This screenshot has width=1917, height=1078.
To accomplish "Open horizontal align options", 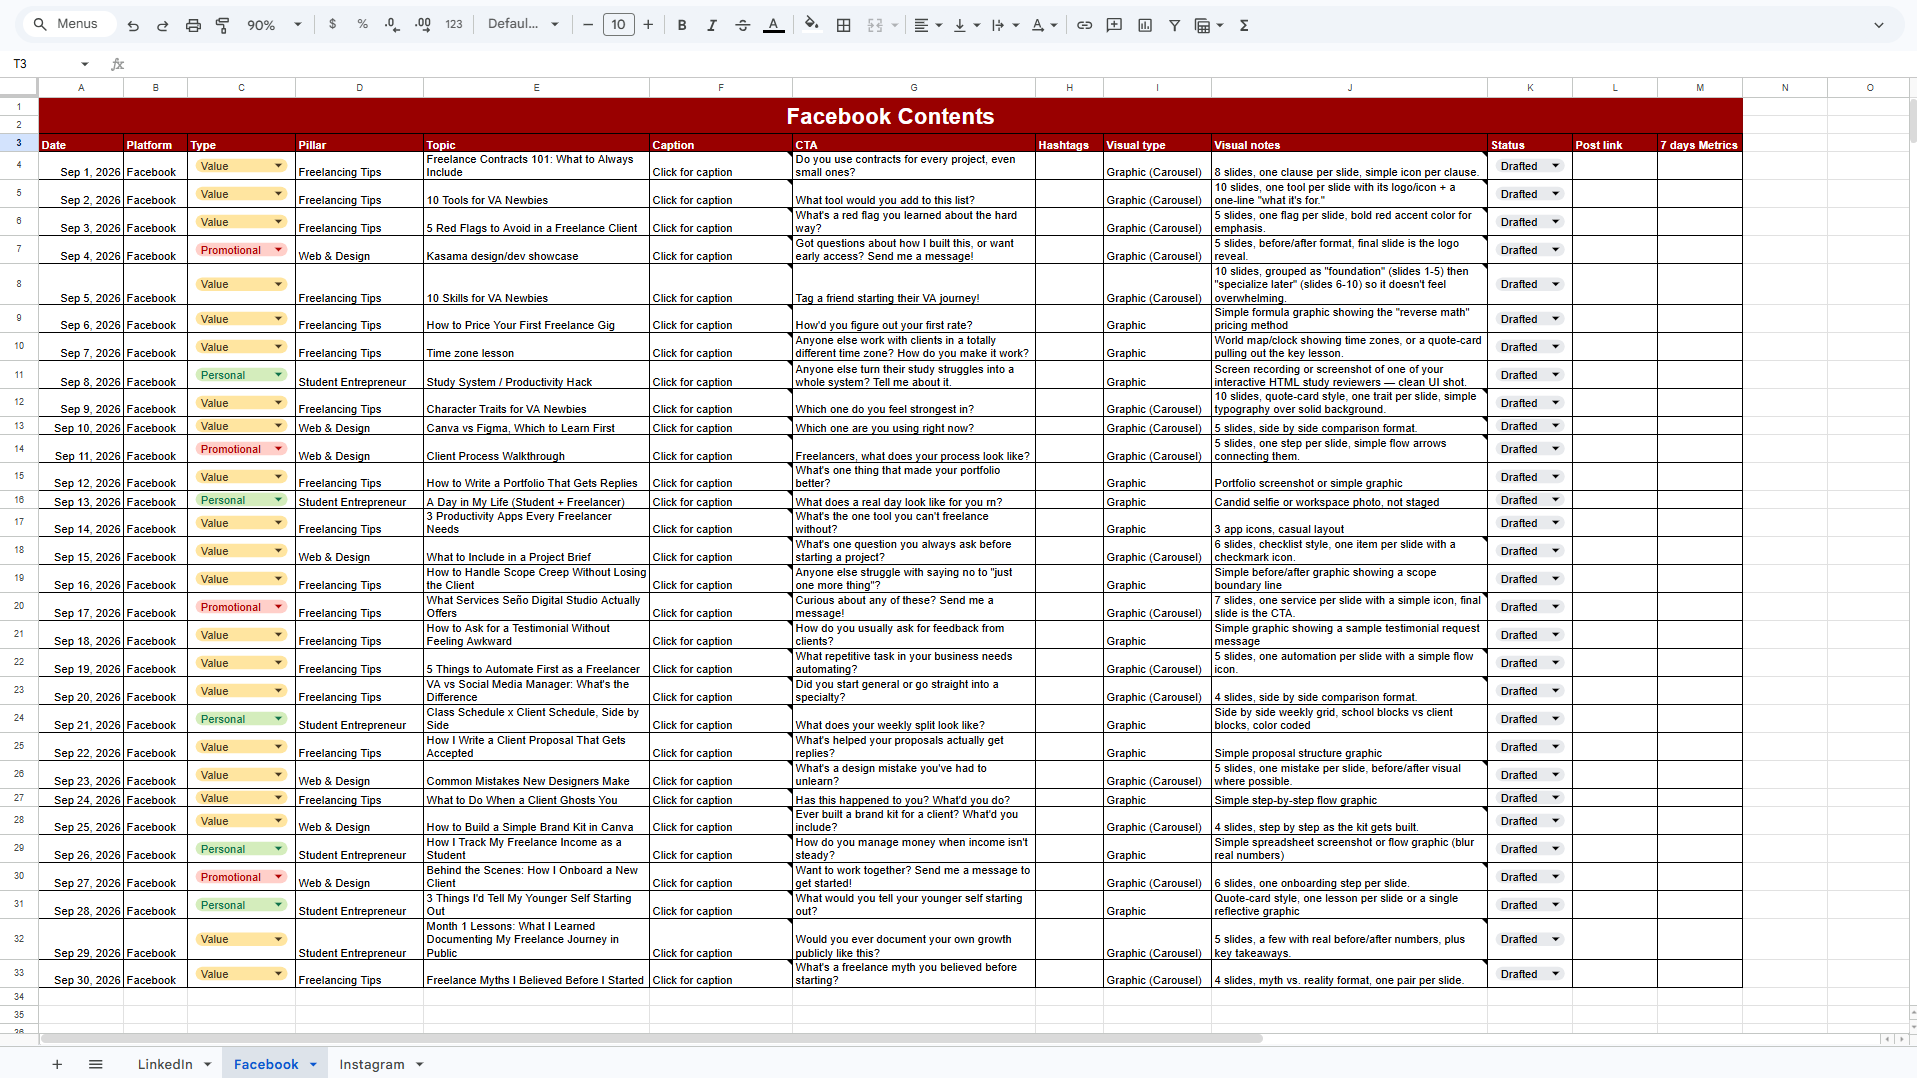I will tap(927, 25).
